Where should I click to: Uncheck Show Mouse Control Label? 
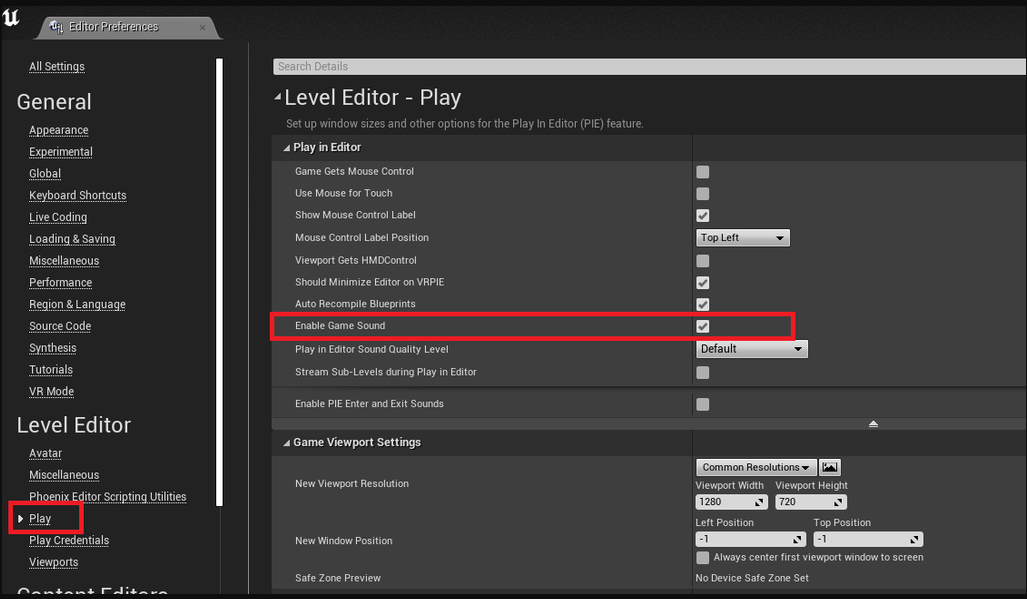click(x=703, y=215)
